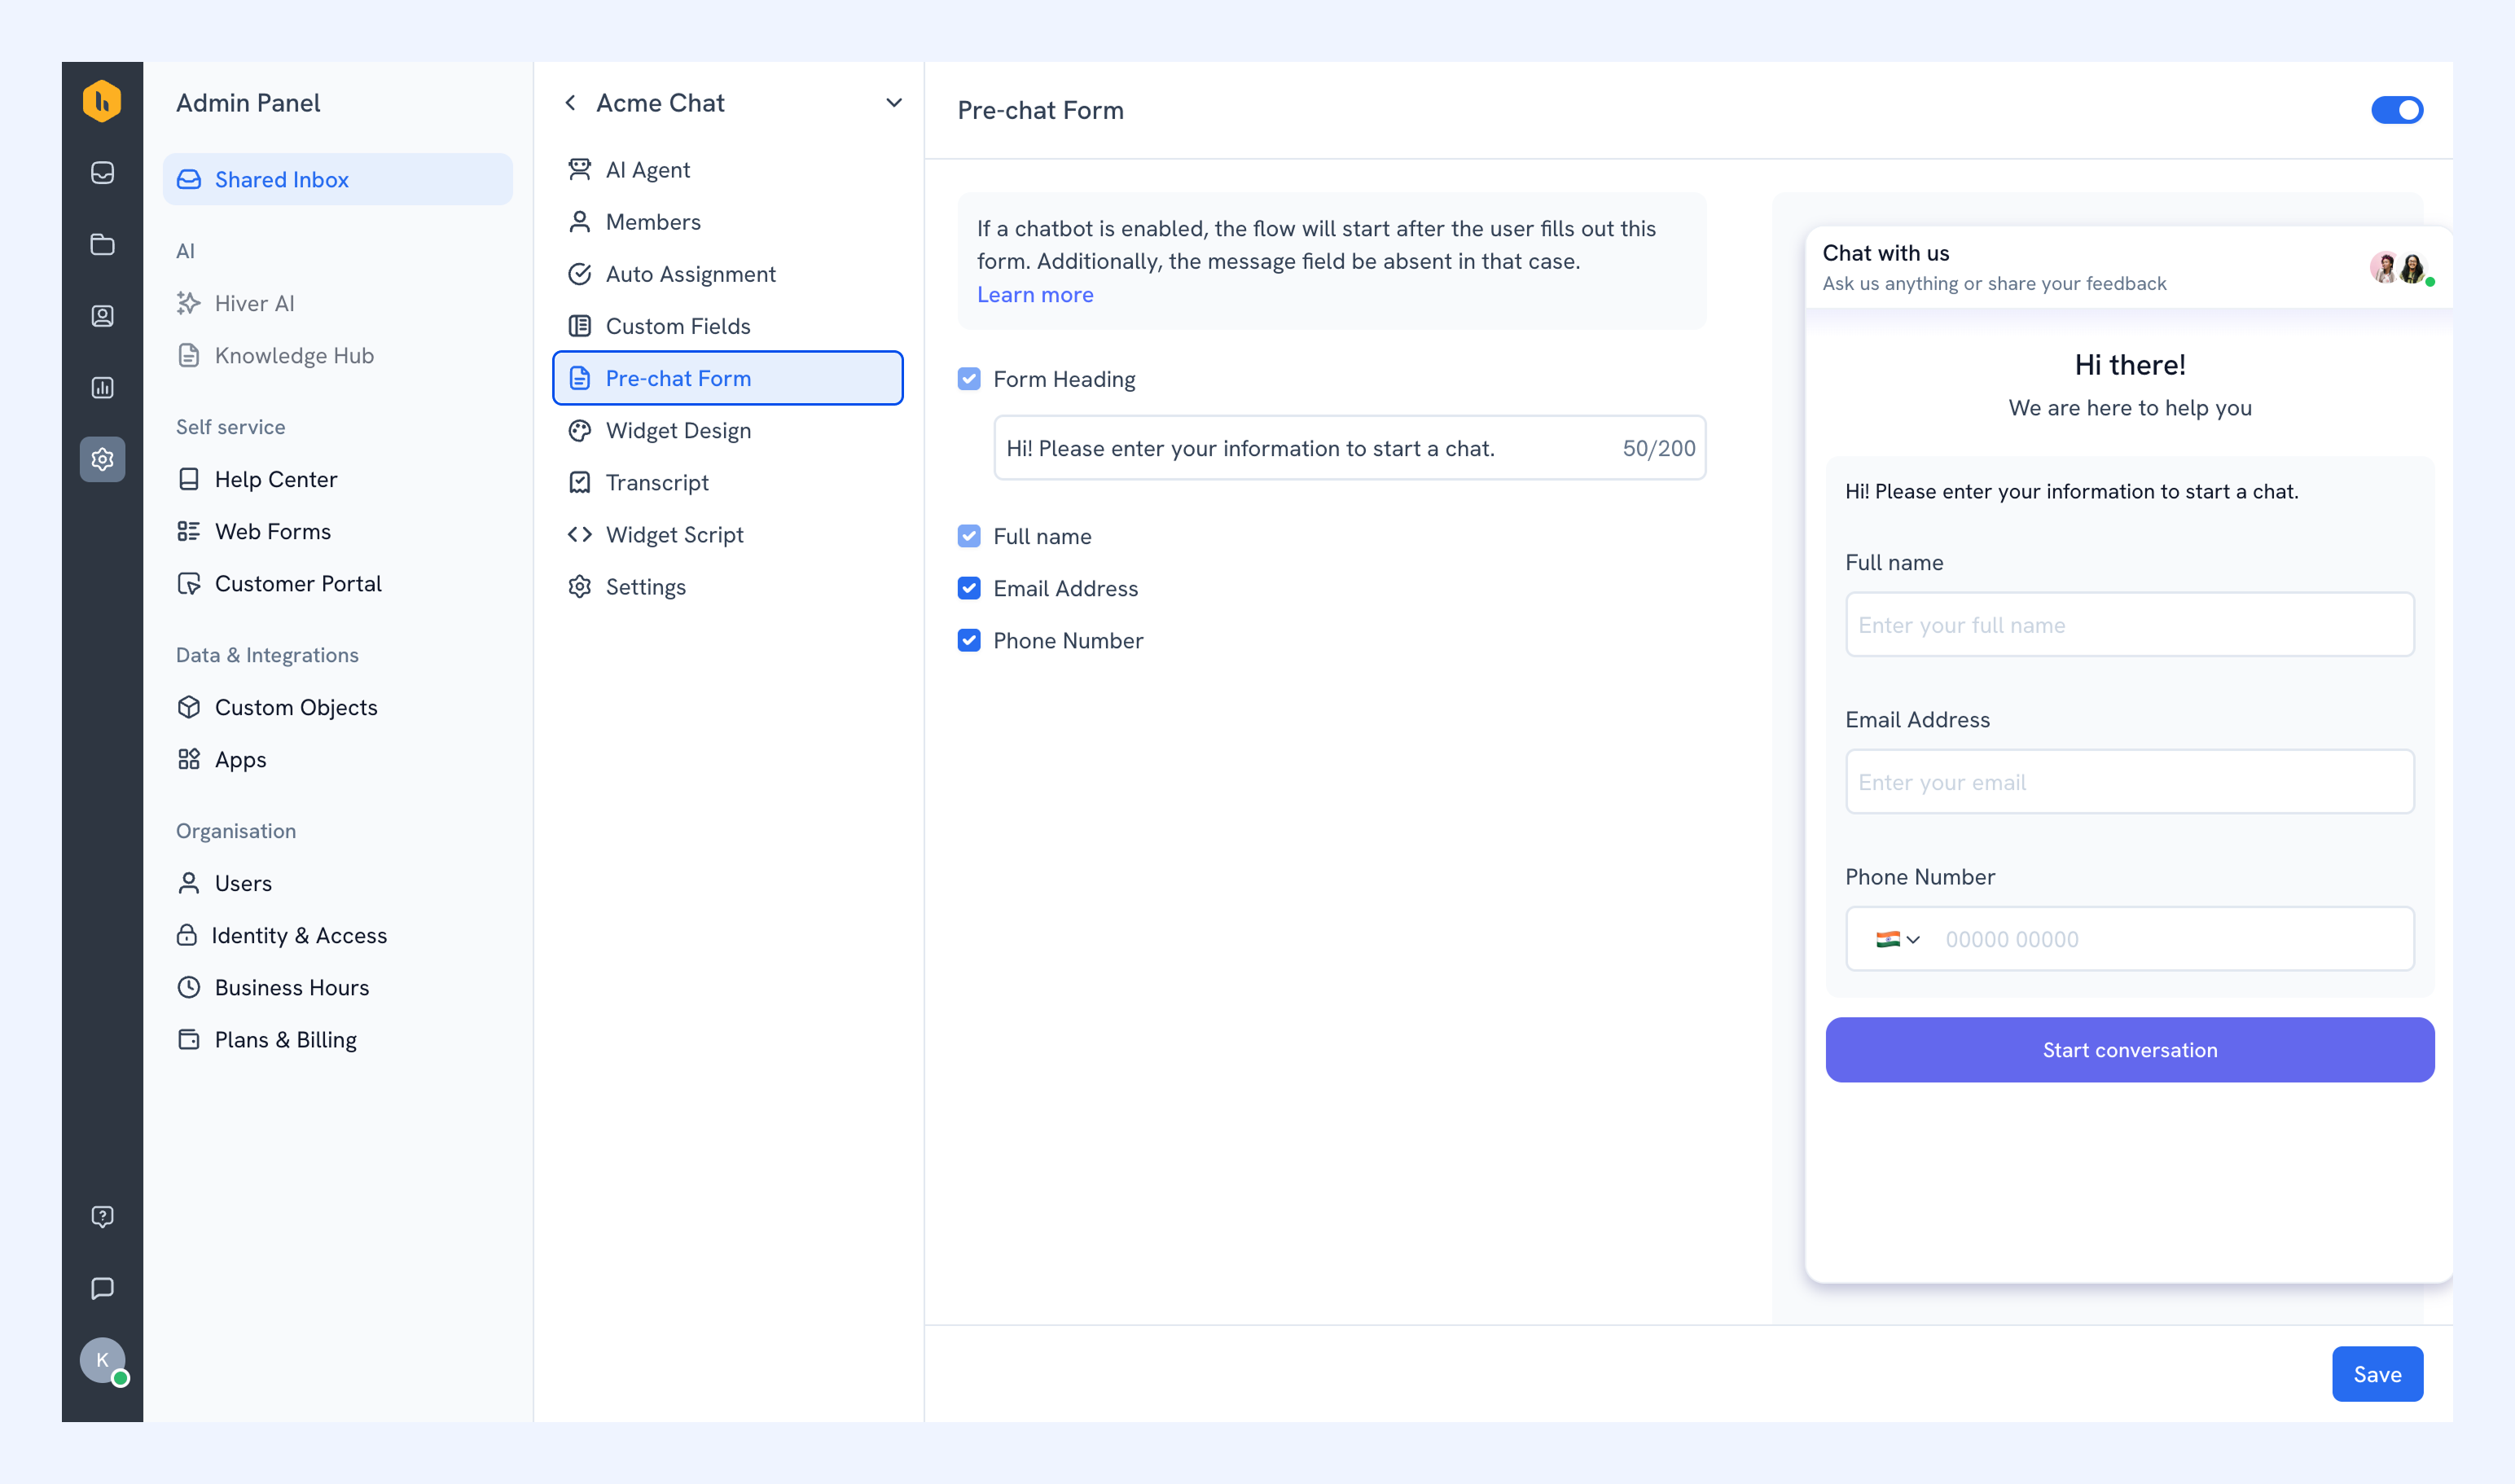Follow the Learn more link
This screenshot has height=1484, width=2515.
tap(1034, 295)
